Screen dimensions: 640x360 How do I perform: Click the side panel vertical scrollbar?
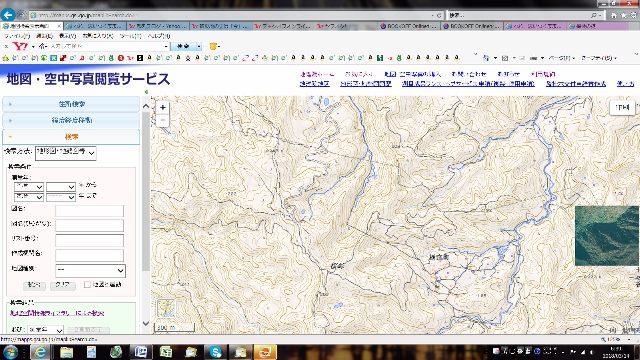coord(146,192)
